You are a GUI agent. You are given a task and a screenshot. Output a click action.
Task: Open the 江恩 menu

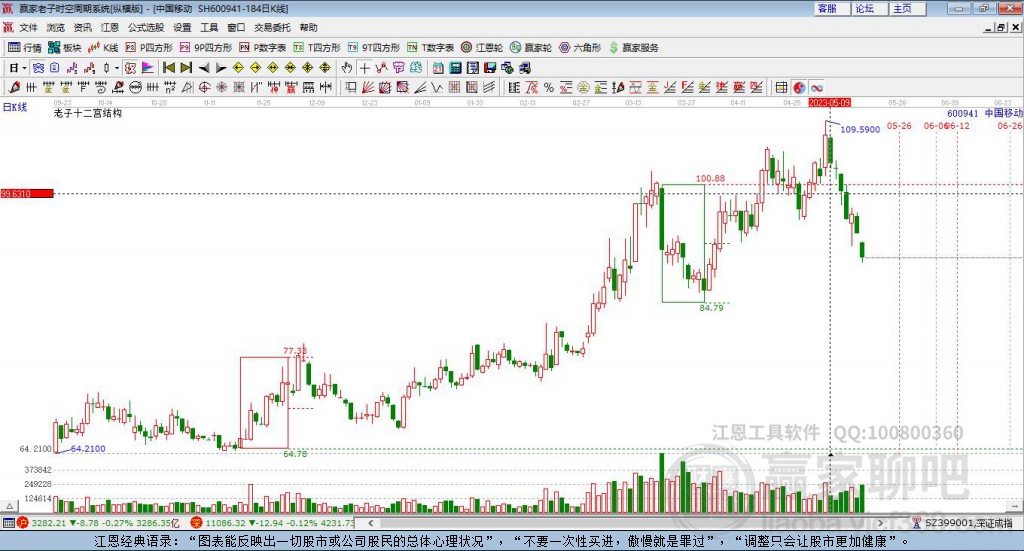tap(110, 27)
